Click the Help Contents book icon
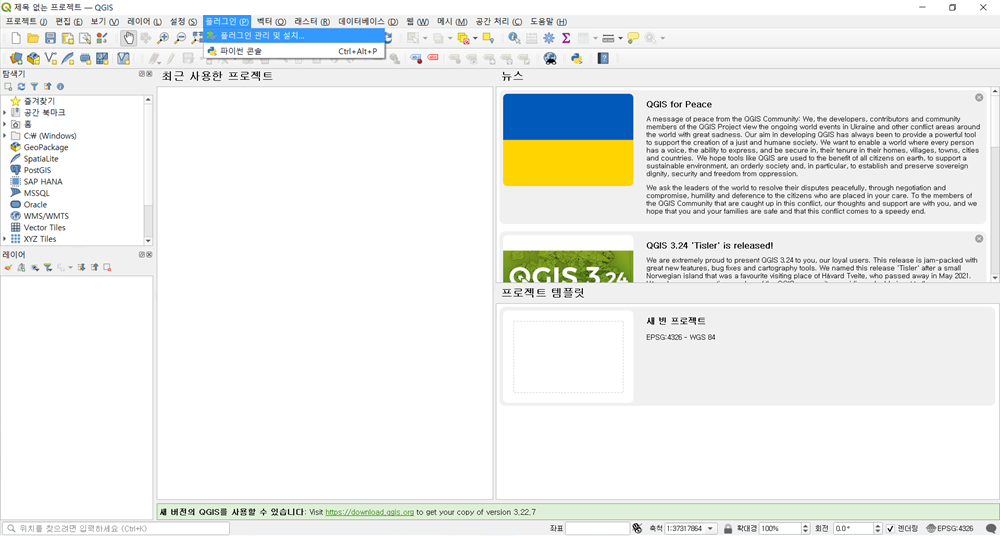1000x536 pixels. click(x=603, y=59)
